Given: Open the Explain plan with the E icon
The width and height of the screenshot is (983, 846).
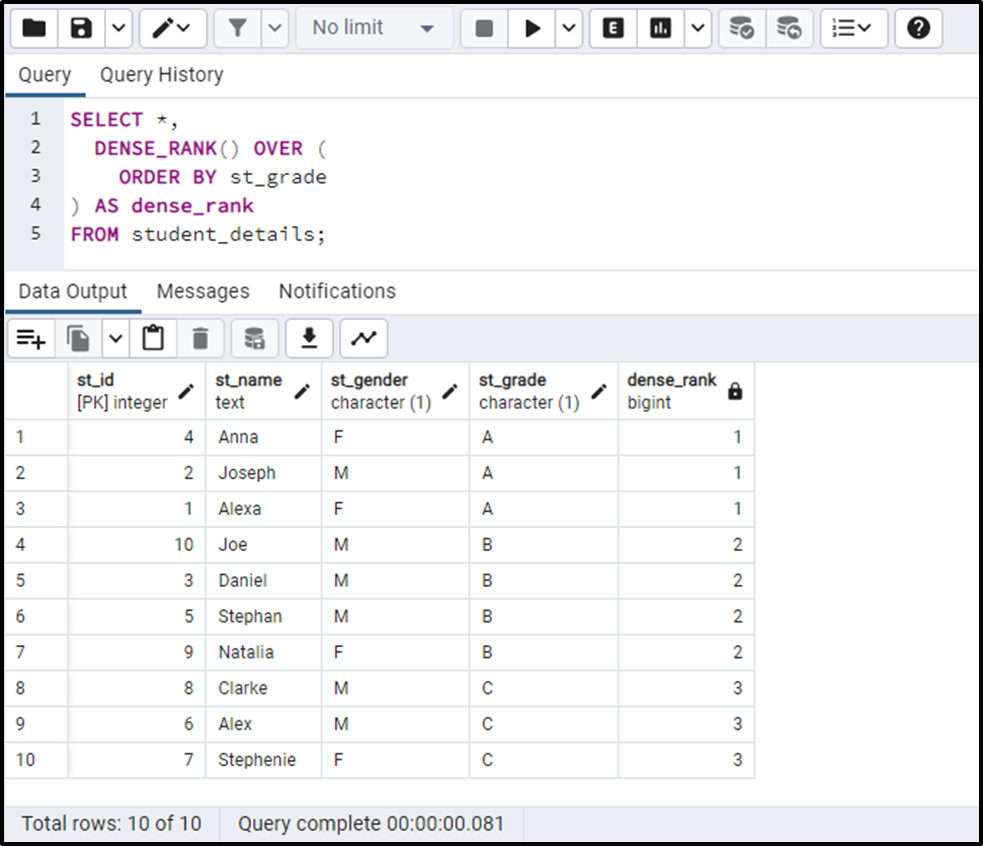Looking at the screenshot, I should point(611,28).
